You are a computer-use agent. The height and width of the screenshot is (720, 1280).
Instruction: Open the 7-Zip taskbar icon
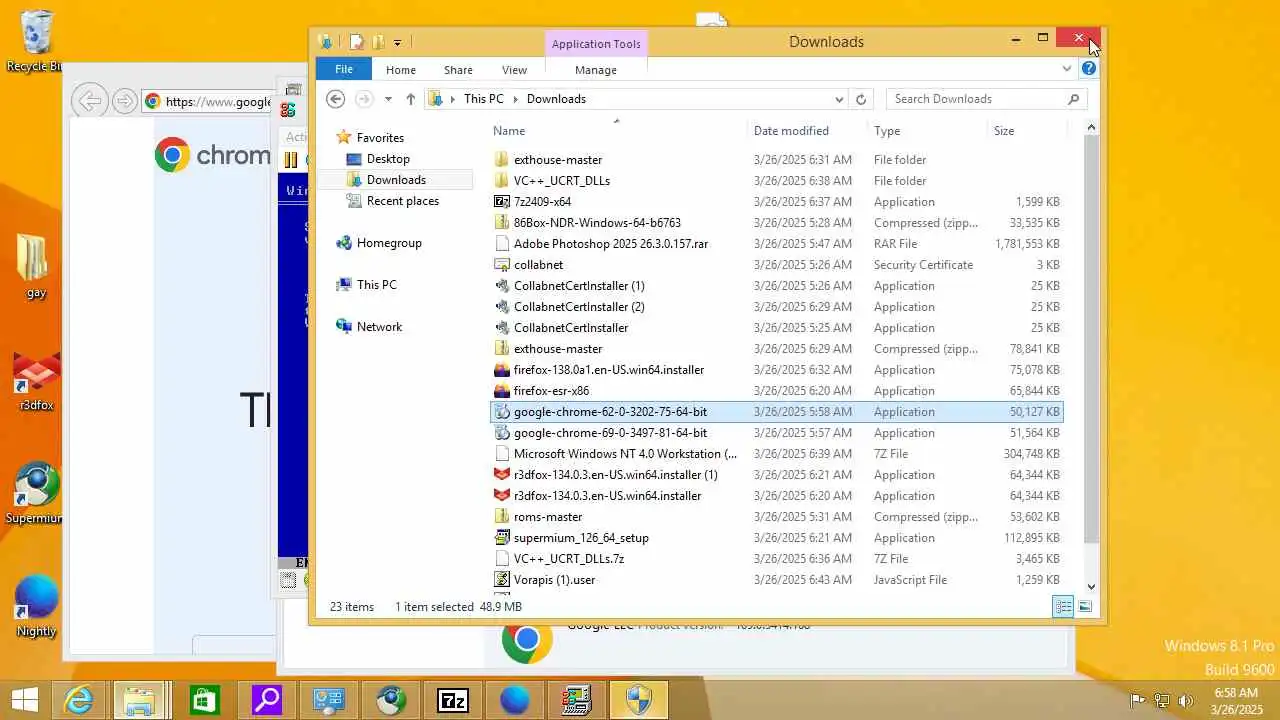click(x=453, y=700)
